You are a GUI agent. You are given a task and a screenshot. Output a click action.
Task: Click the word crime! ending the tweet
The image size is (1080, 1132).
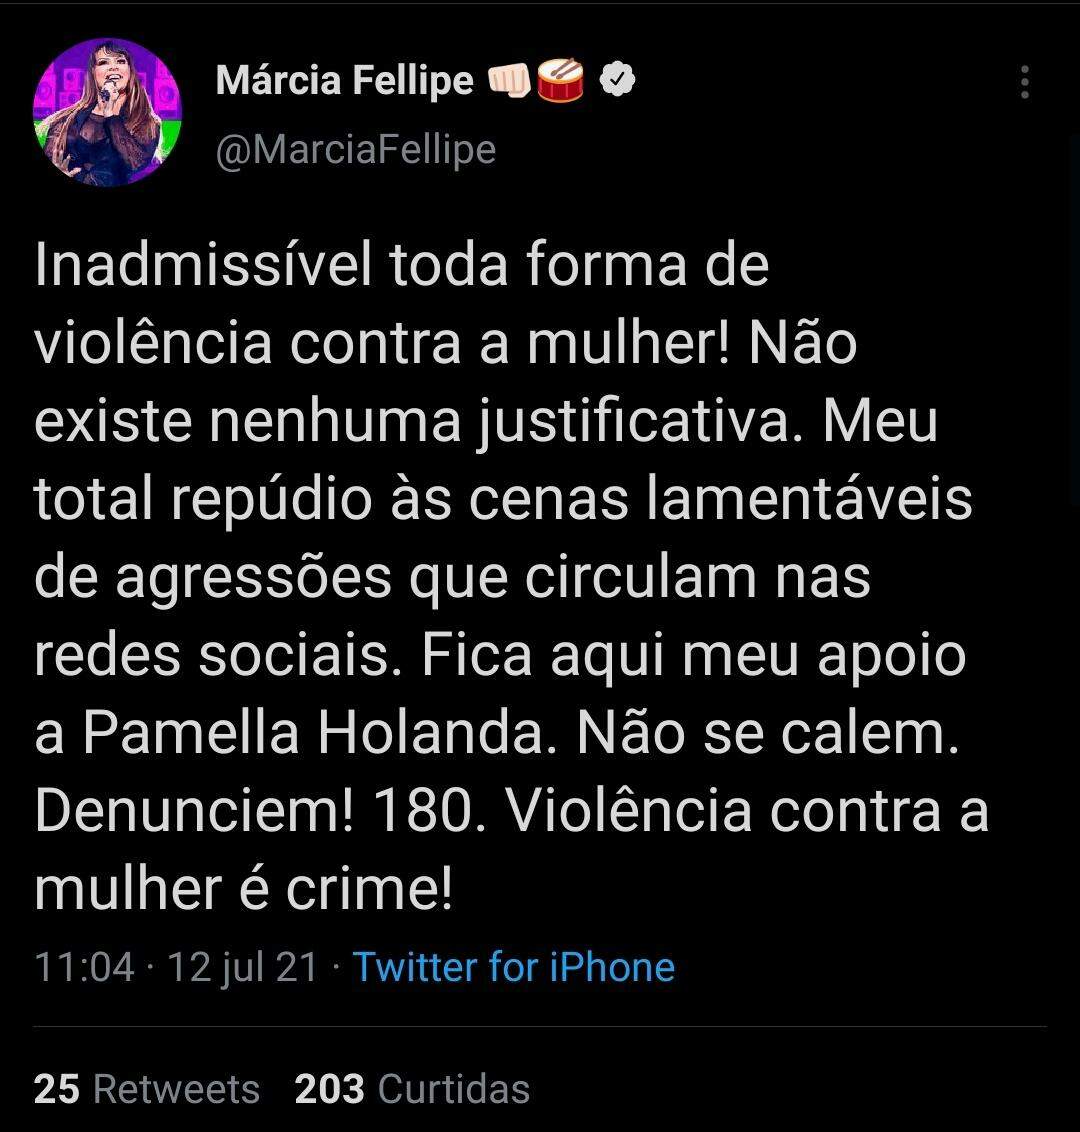[x=370, y=889]
